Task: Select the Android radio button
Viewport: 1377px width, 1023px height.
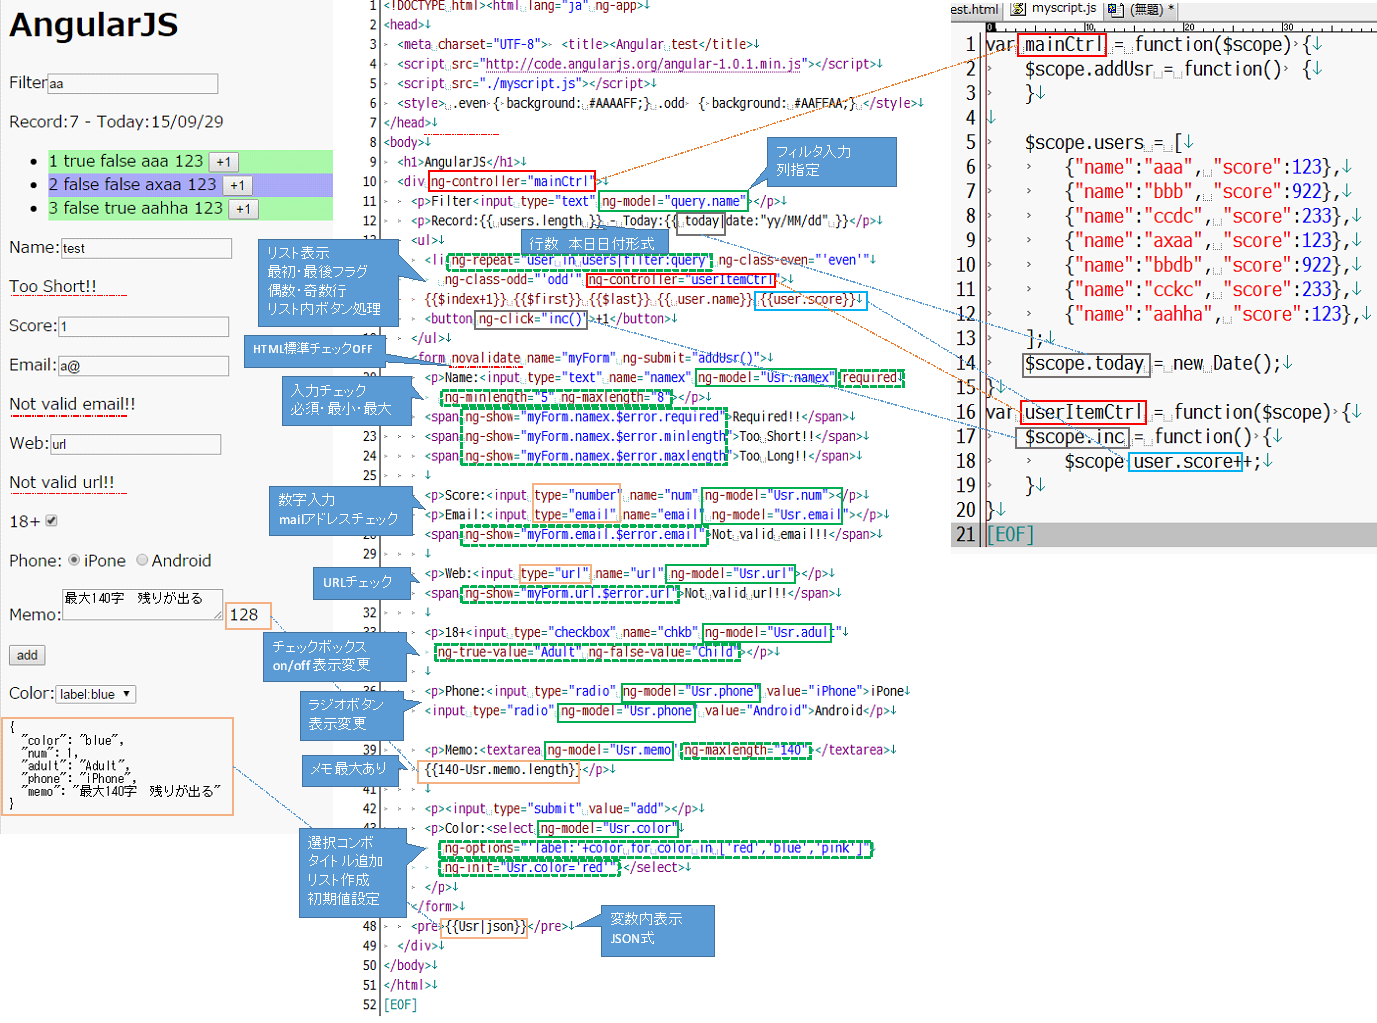Action: click(x=142, y=560)
